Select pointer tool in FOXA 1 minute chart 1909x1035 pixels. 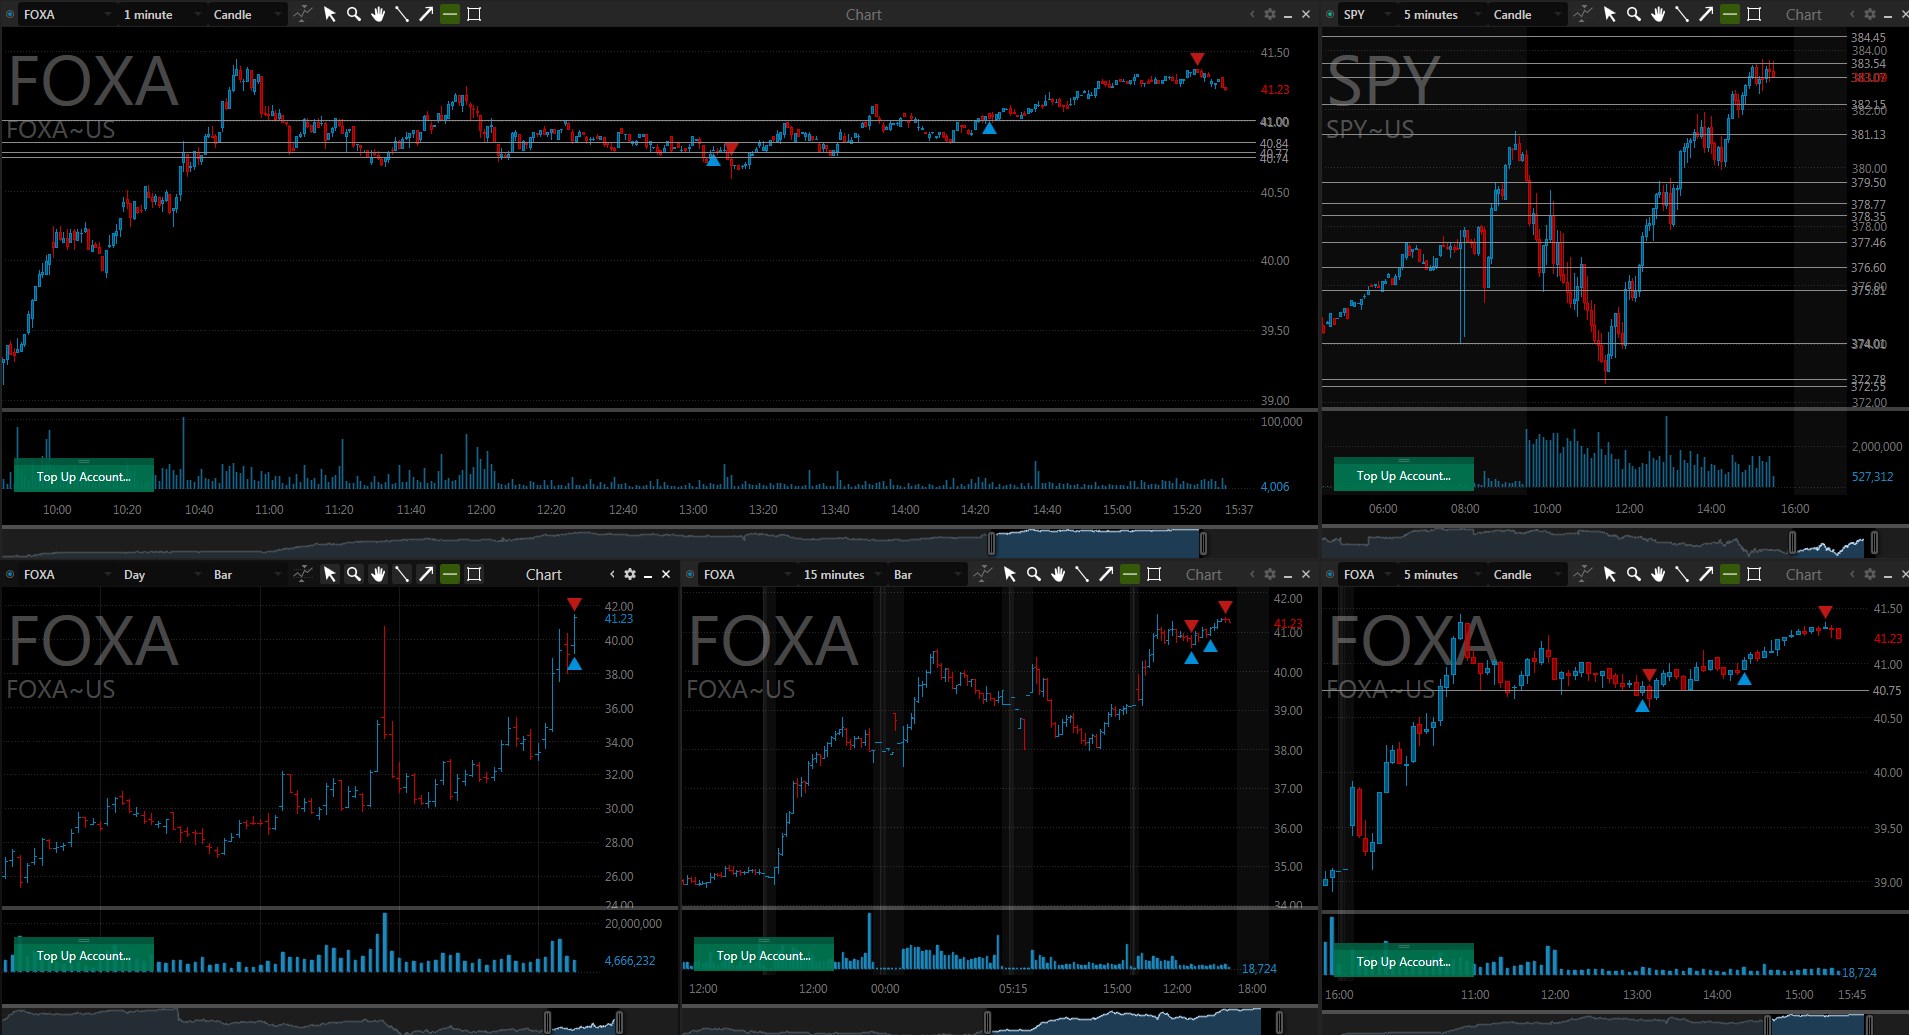(x=330, y=14)
